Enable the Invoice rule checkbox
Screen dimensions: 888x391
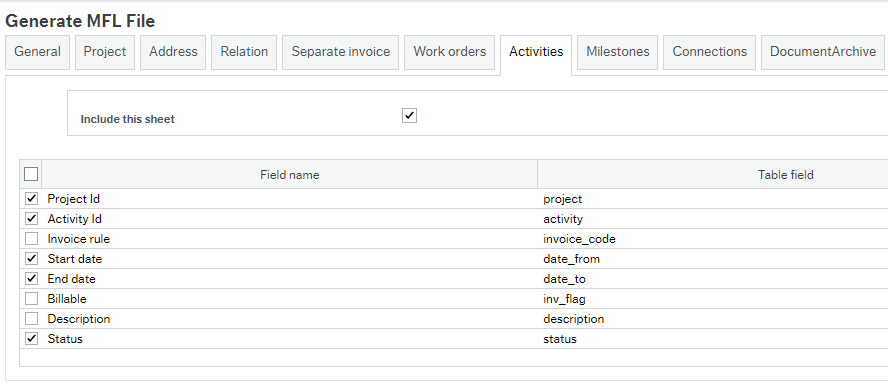32,239
